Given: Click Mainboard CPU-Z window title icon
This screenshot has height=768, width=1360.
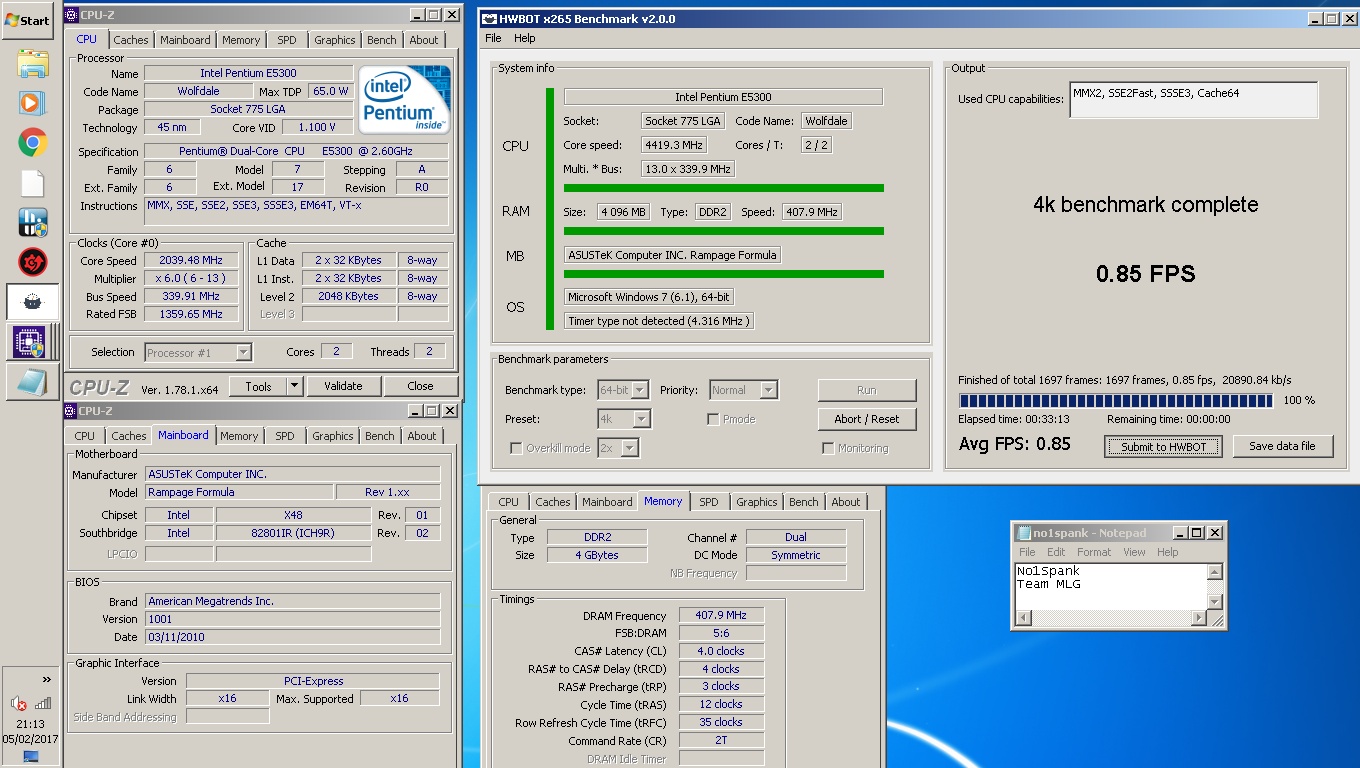Looking at the screenshot, I should click(71, 411).
